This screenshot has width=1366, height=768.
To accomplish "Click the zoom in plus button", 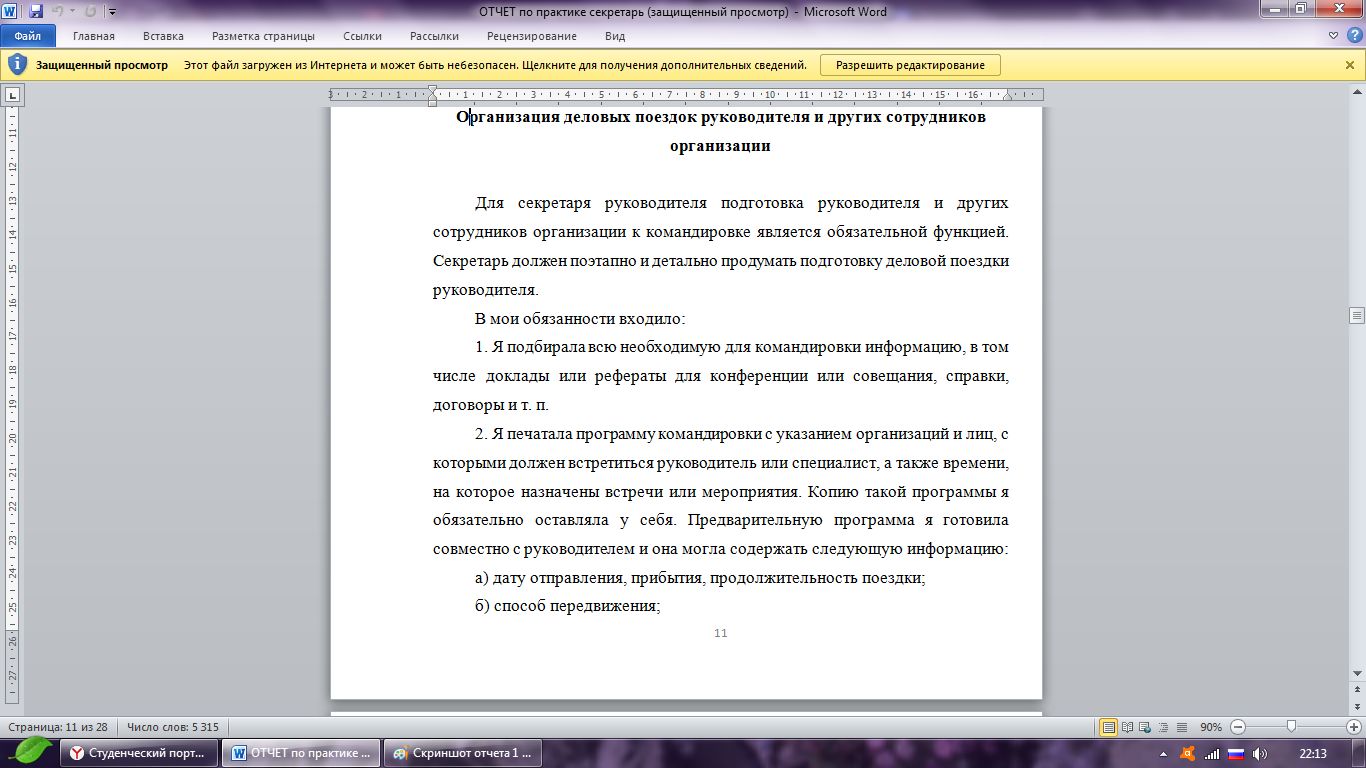I will pyautogui.click(x=1354, y=727).
